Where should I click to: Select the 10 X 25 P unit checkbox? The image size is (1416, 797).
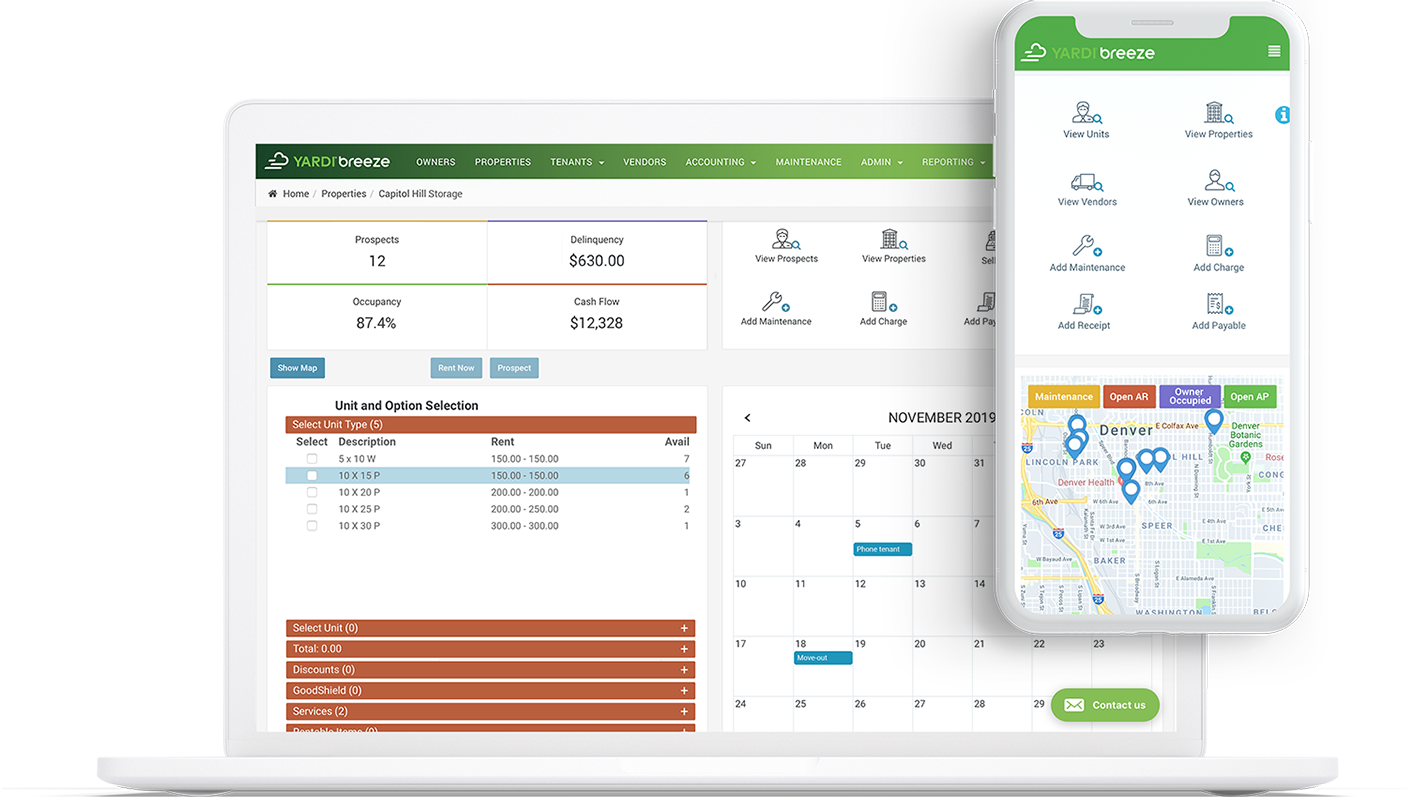point(312,509)
